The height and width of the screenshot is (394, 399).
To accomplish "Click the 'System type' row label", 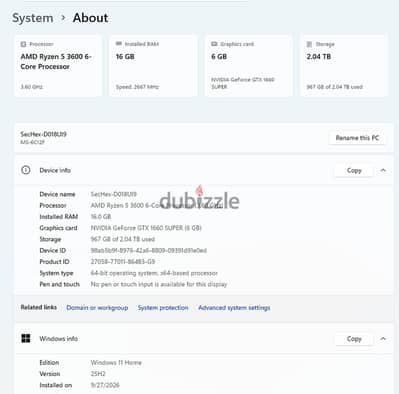I will click(56, 273).
